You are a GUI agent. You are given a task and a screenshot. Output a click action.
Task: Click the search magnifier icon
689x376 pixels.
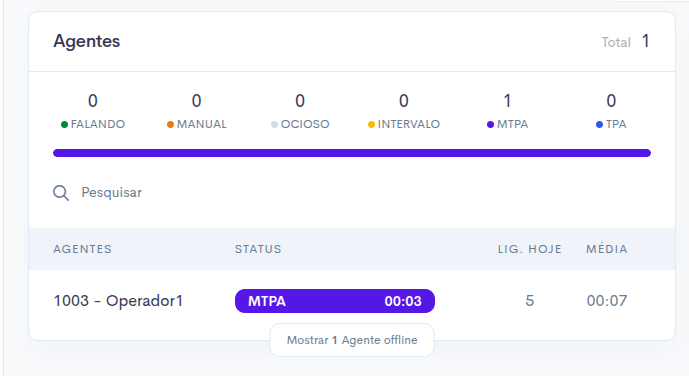click(x=61, y=193)
